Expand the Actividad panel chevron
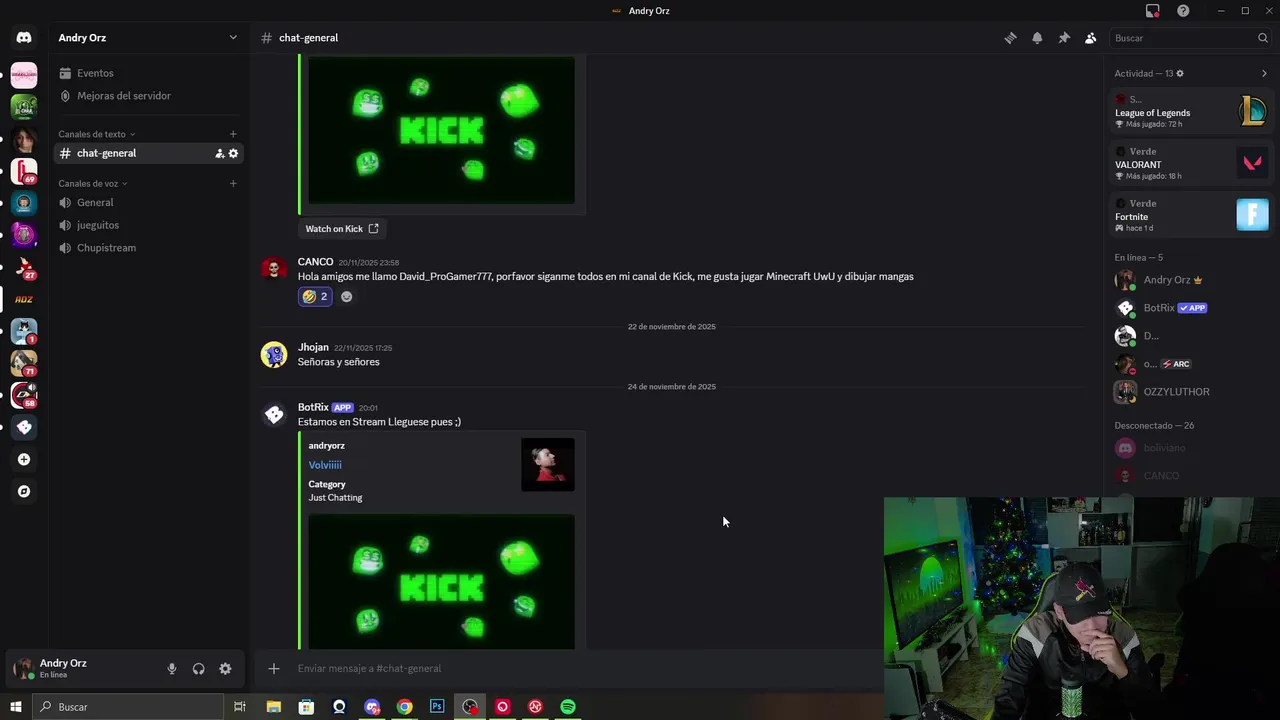1280x720 pixels. [1264, 73]
